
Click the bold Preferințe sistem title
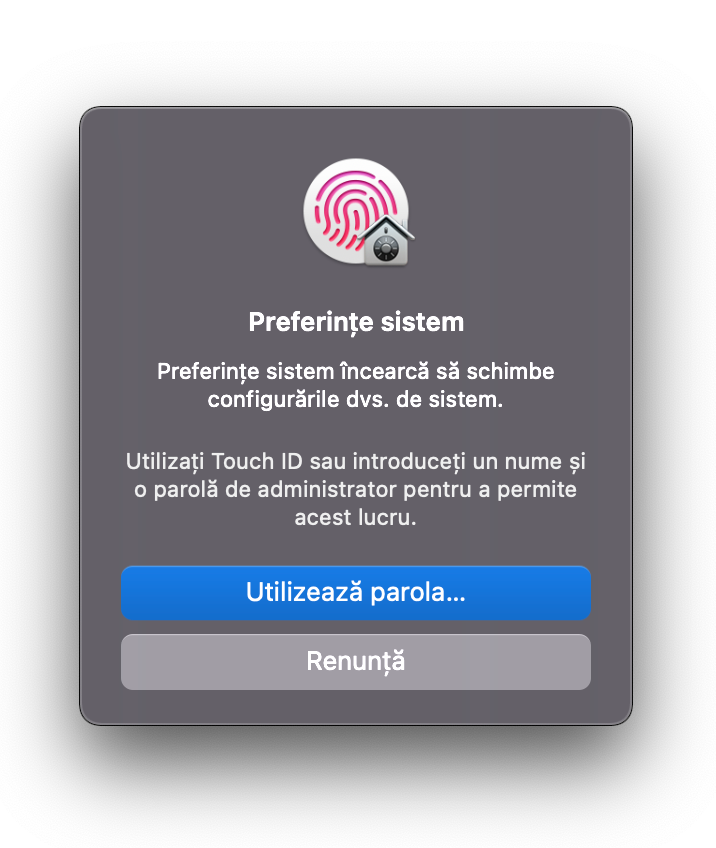[x=356, y=322]
